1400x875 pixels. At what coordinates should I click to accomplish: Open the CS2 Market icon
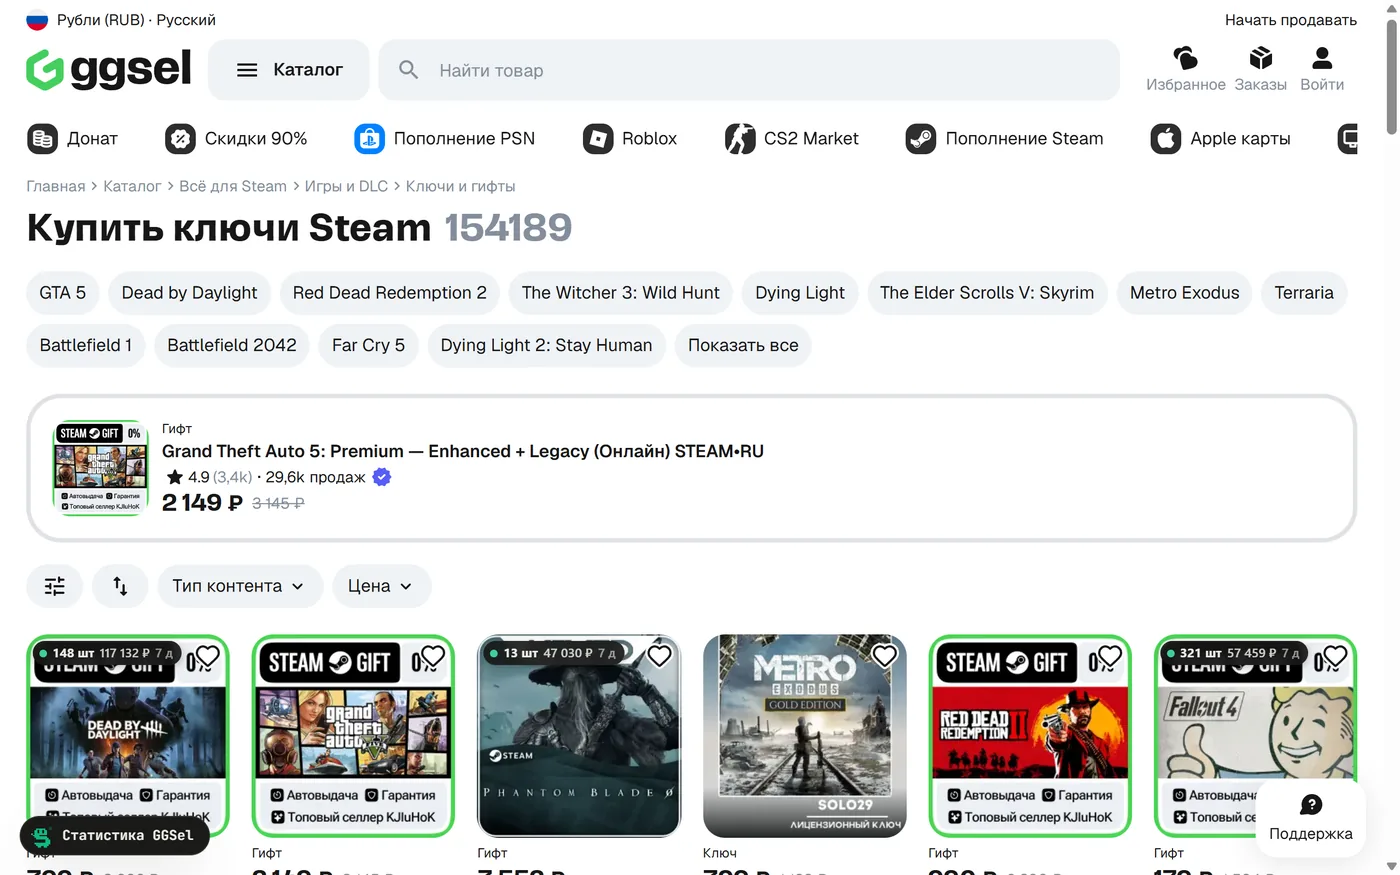(x=740, y=139)
